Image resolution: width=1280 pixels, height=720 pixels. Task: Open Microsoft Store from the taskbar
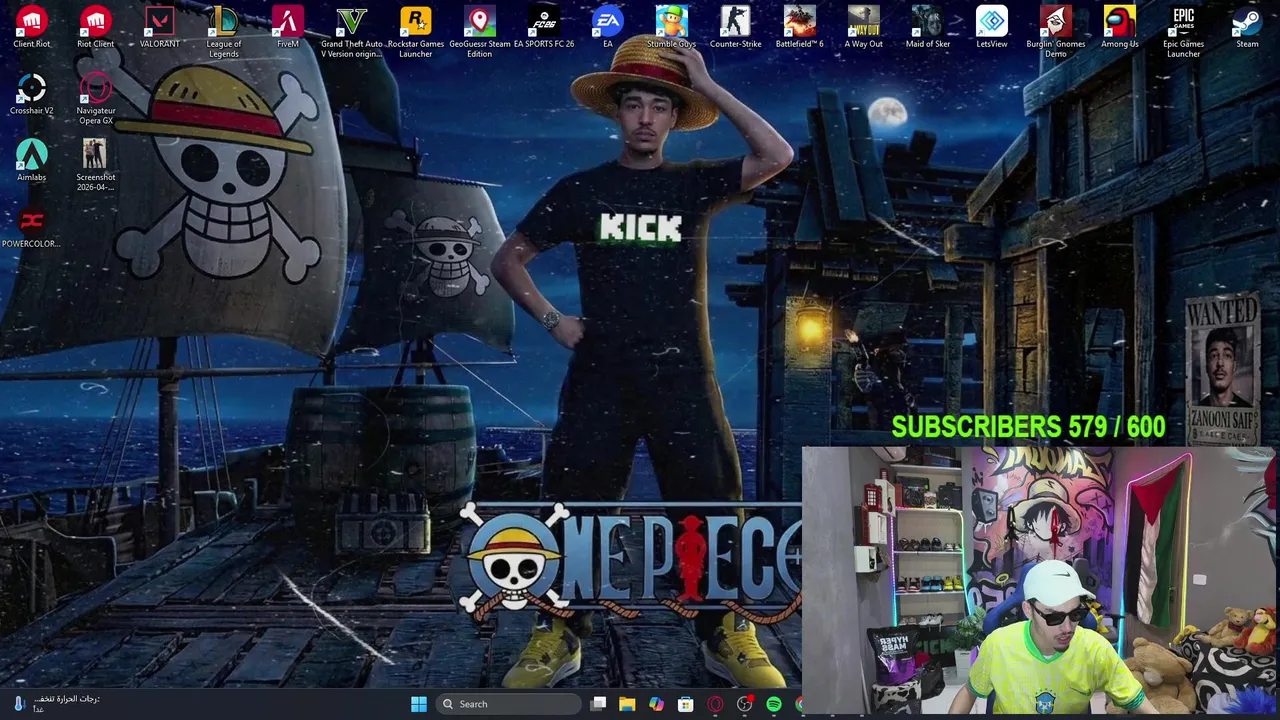[686, 704]
